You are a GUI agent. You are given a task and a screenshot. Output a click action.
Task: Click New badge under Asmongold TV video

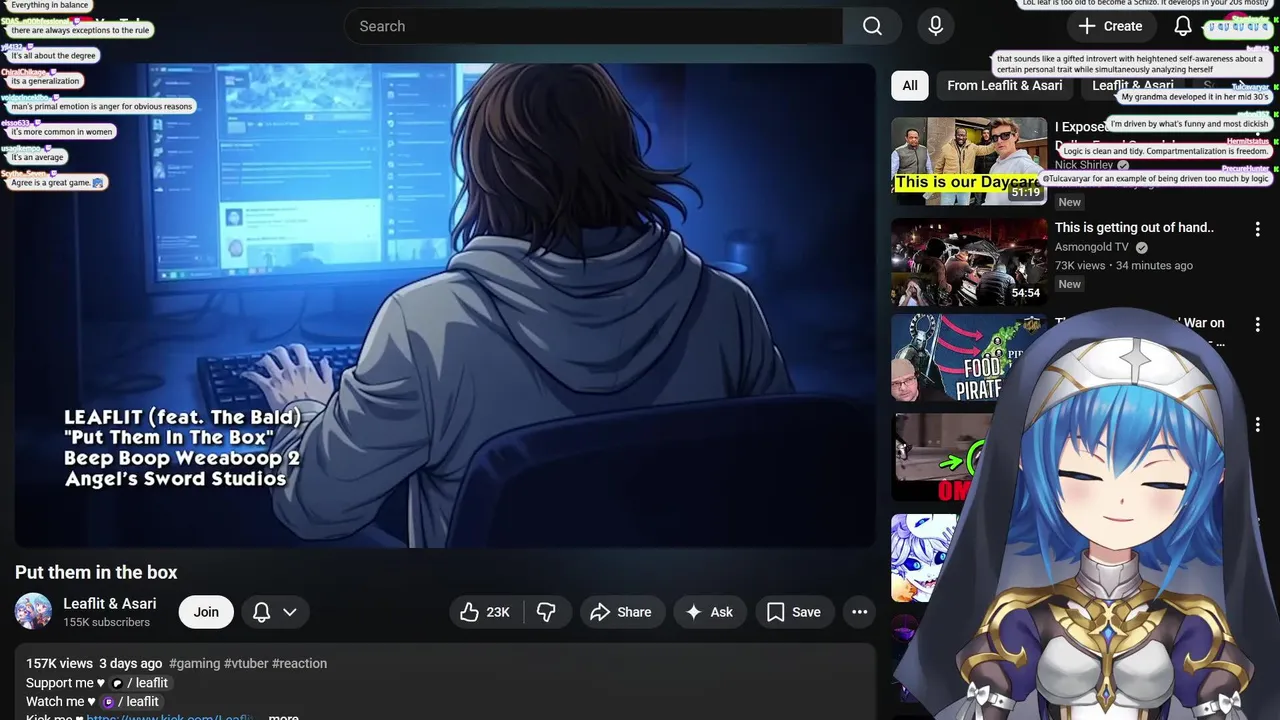click(x=1069, y=284)
